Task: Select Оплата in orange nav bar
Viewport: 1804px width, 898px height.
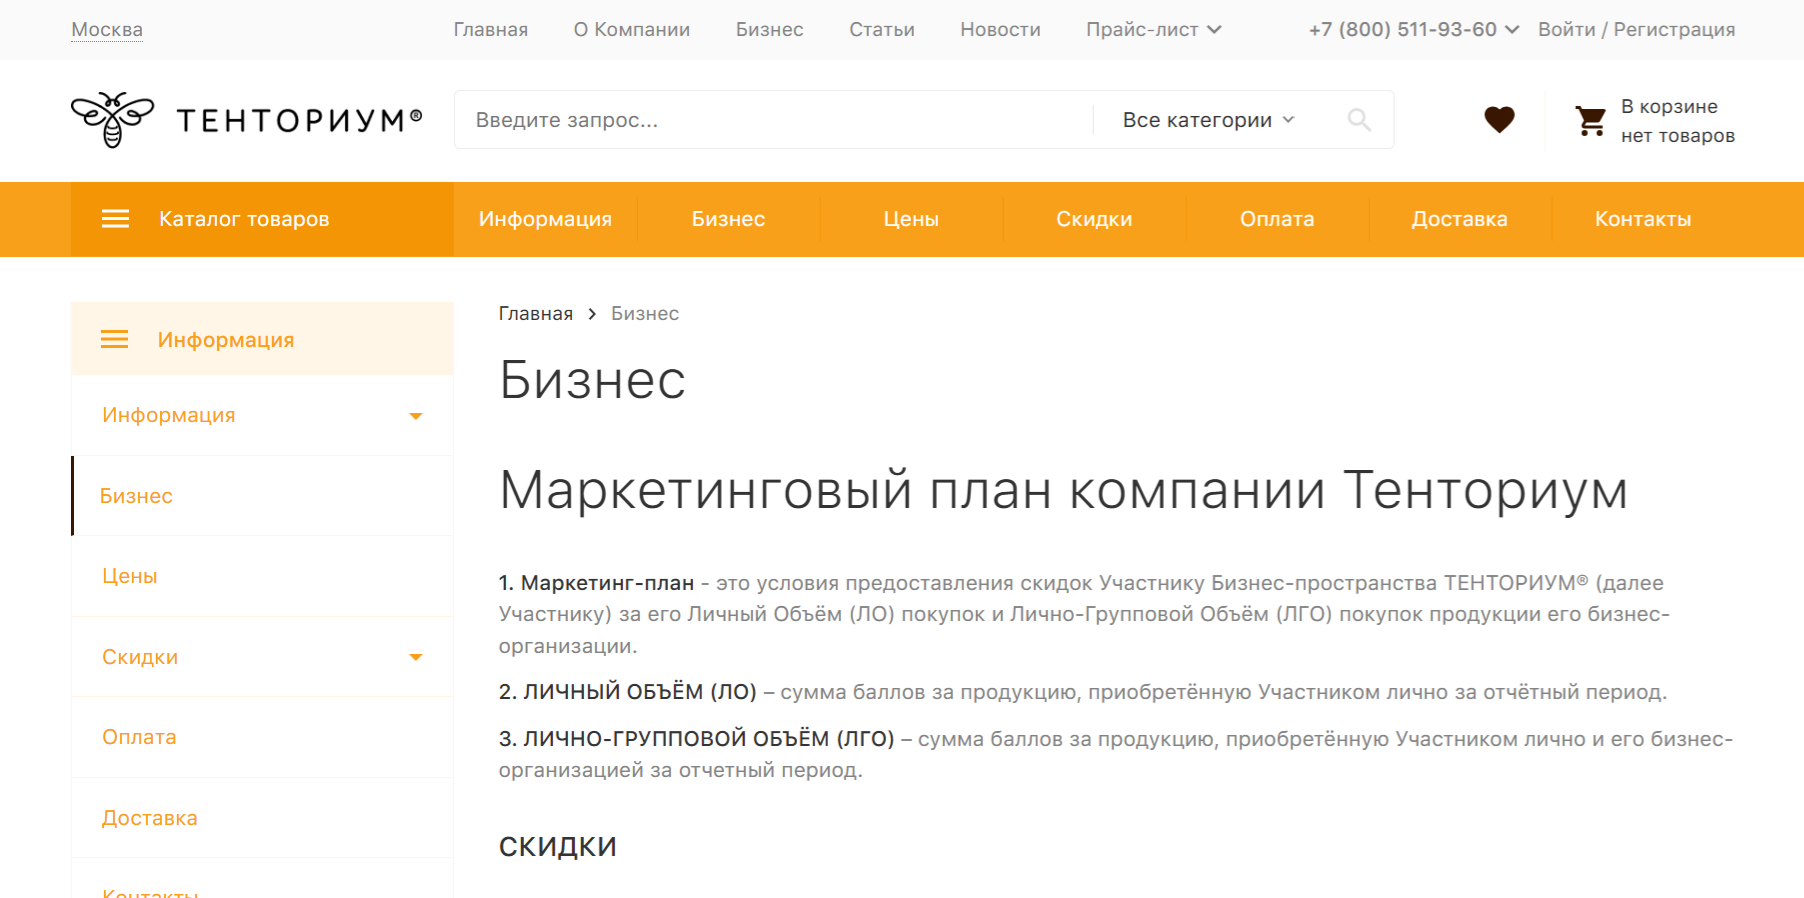Action: click(1277, 219)
